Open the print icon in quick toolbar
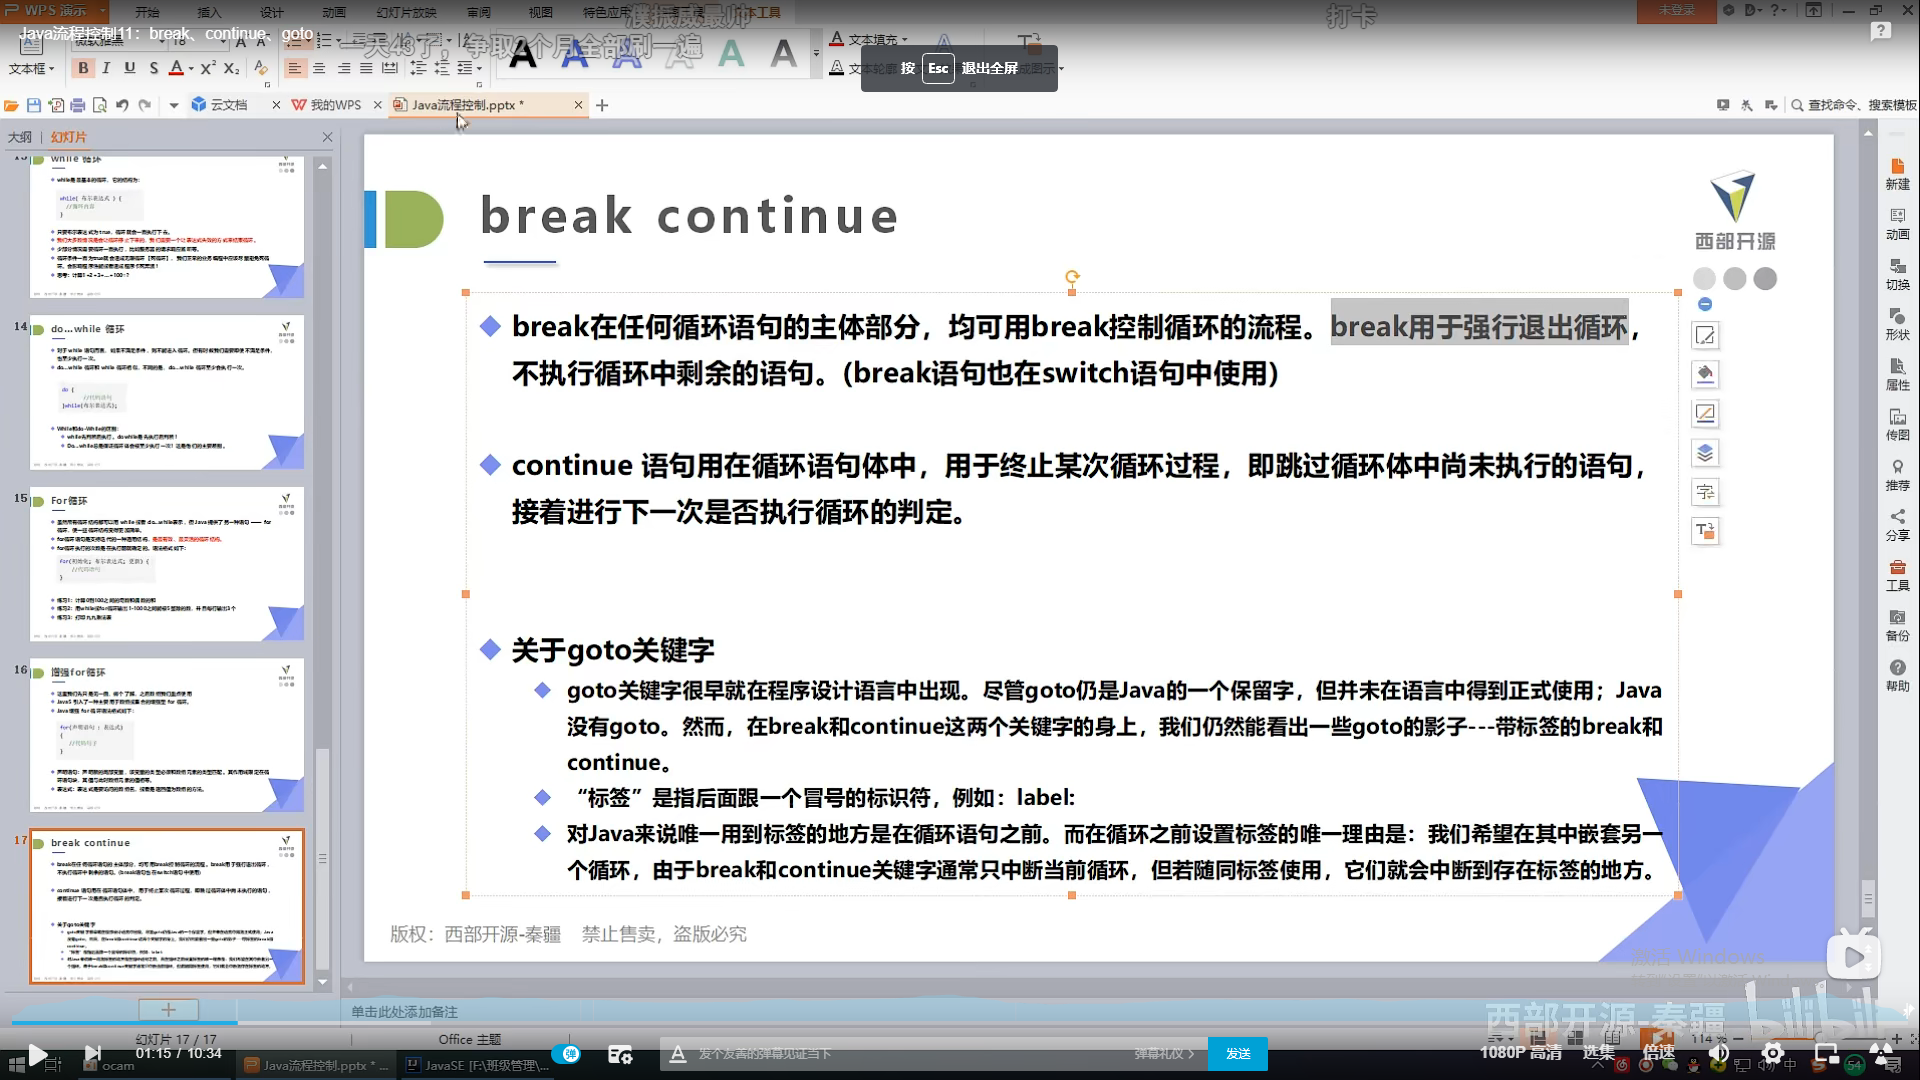Image resolution: width=1920 pixels, height=1080 pixels. [78, 105]
